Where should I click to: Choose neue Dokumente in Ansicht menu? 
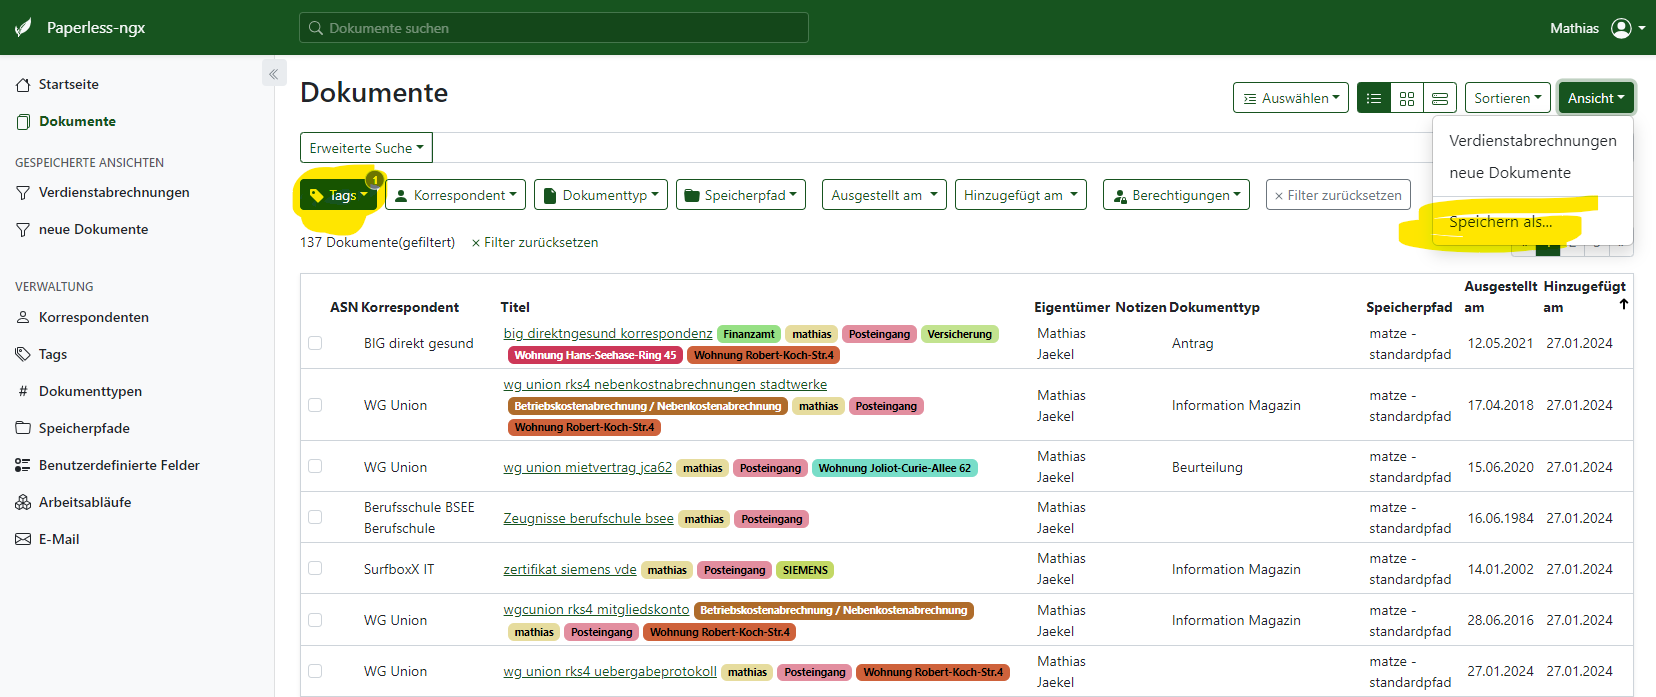point(1533,173)
